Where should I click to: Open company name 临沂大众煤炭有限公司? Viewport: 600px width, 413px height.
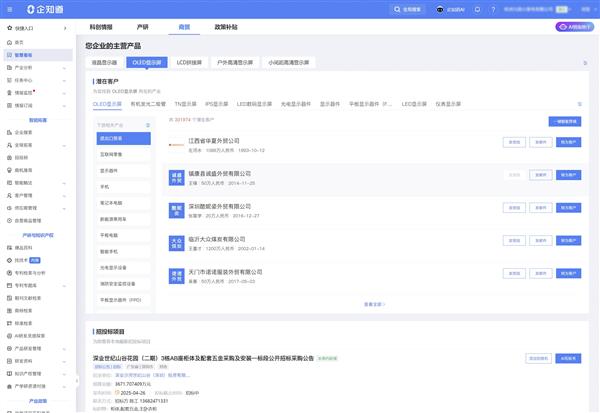217,239
